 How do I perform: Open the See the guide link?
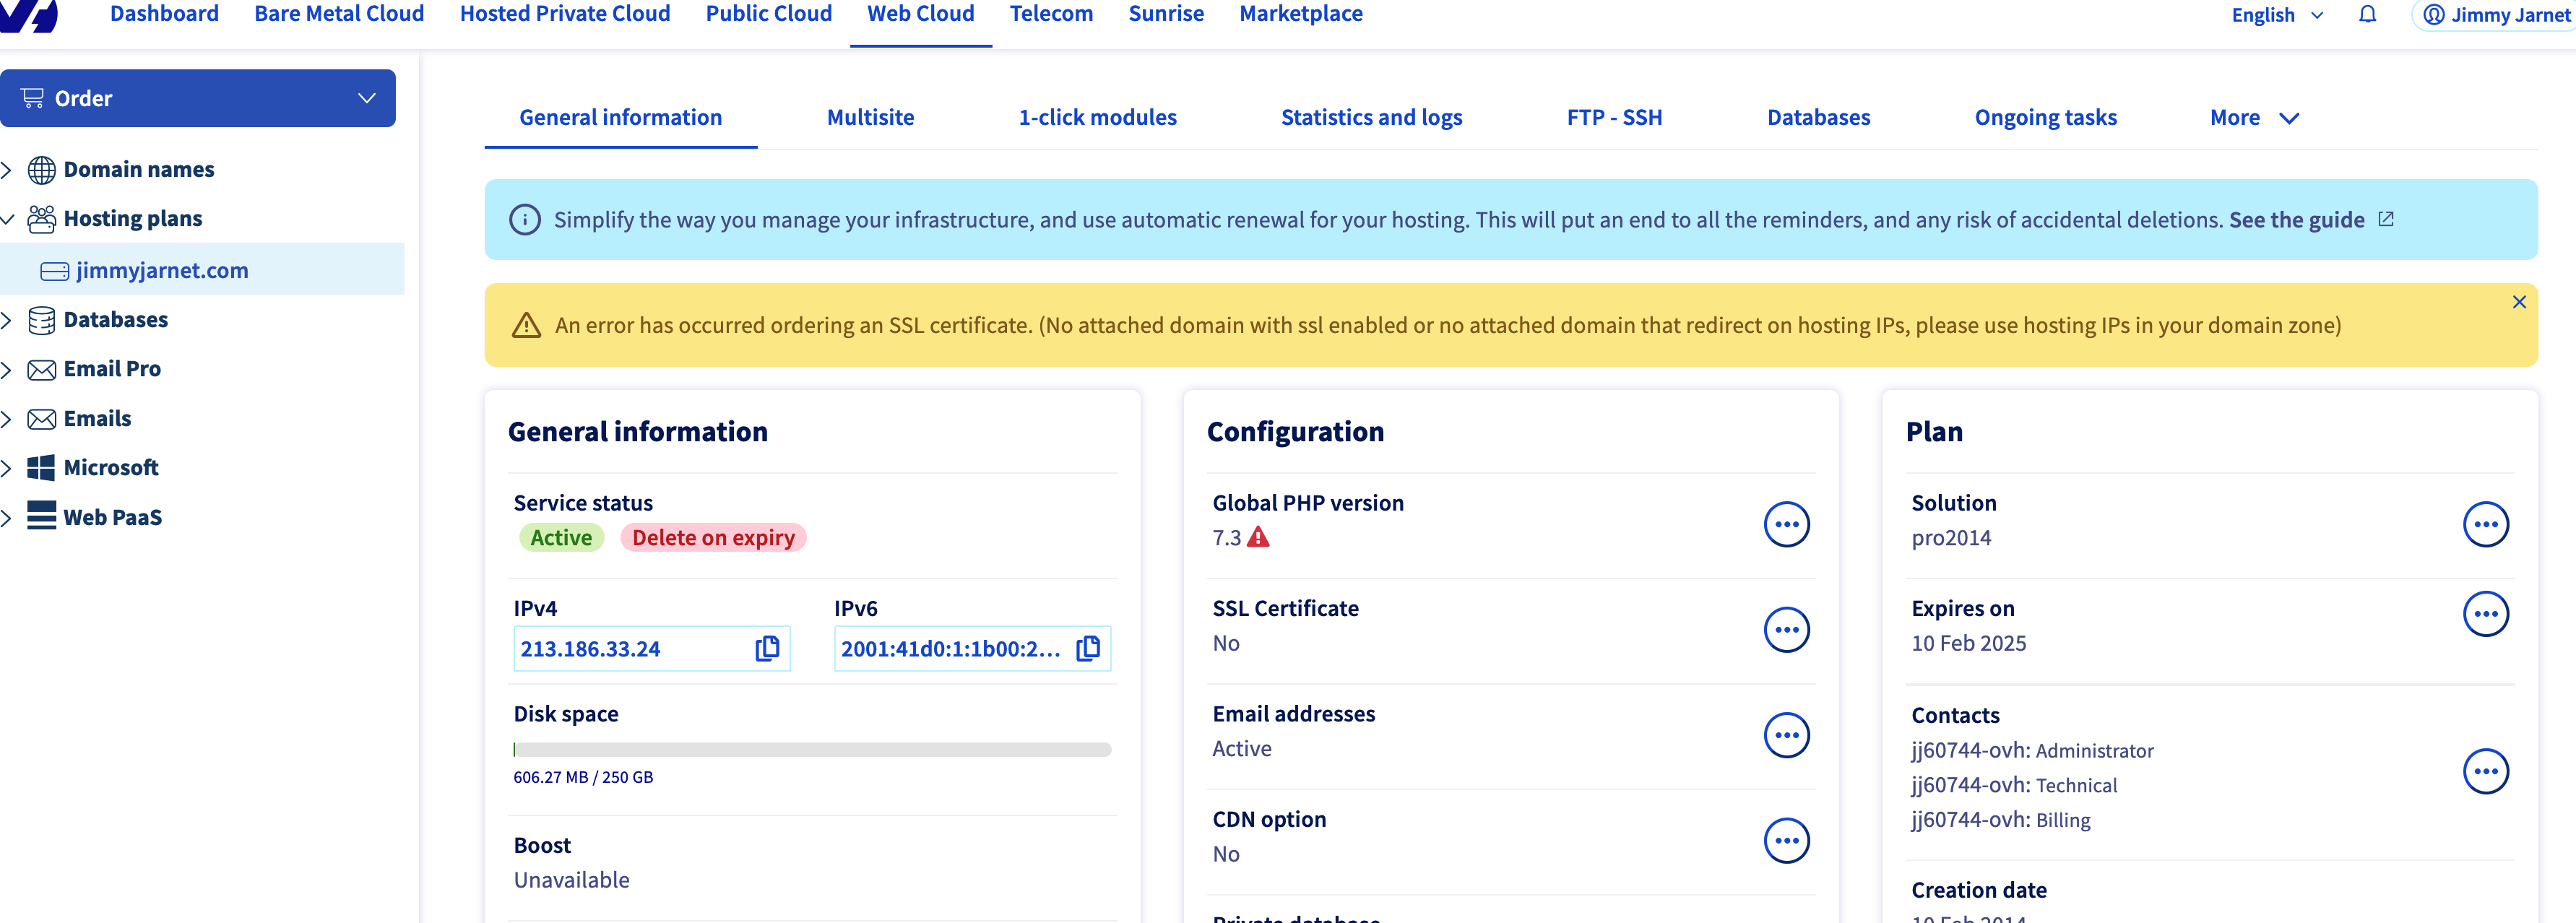(x=2297, y=220)
